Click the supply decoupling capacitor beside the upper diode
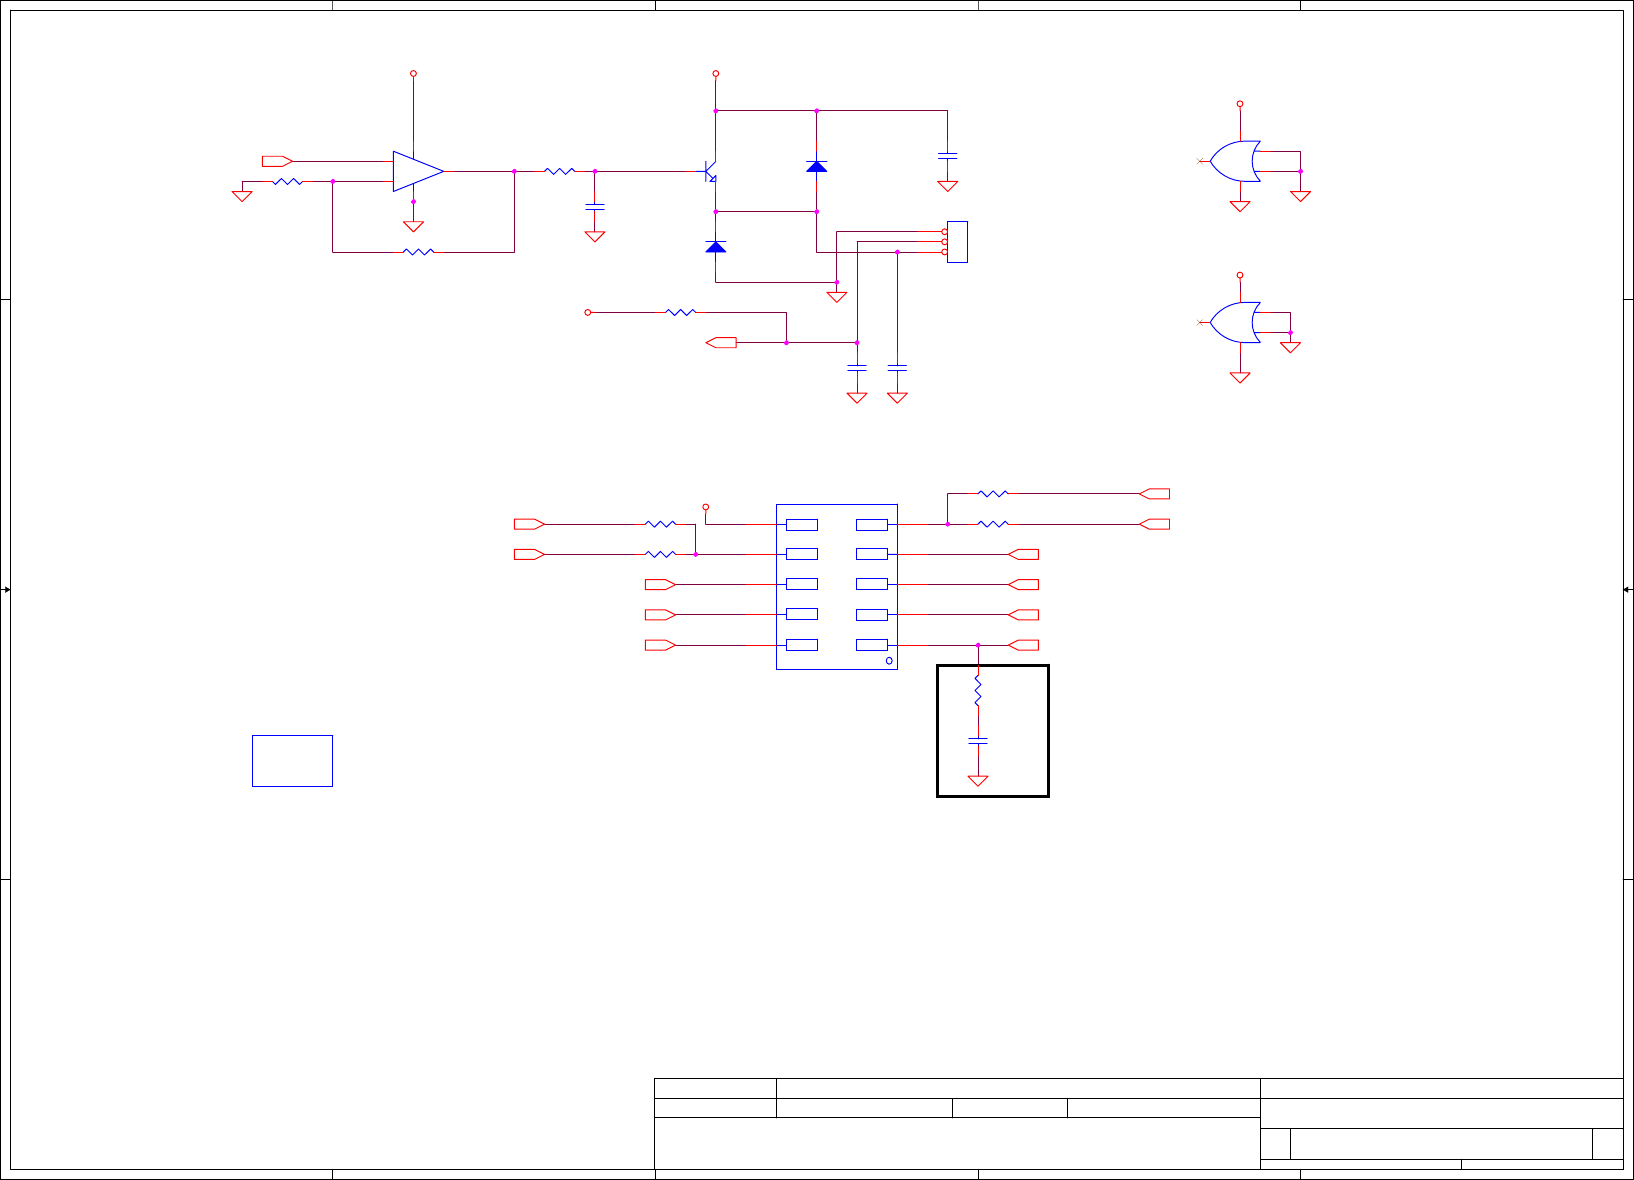This screenshot has width=1634, height=1180. 948,156
